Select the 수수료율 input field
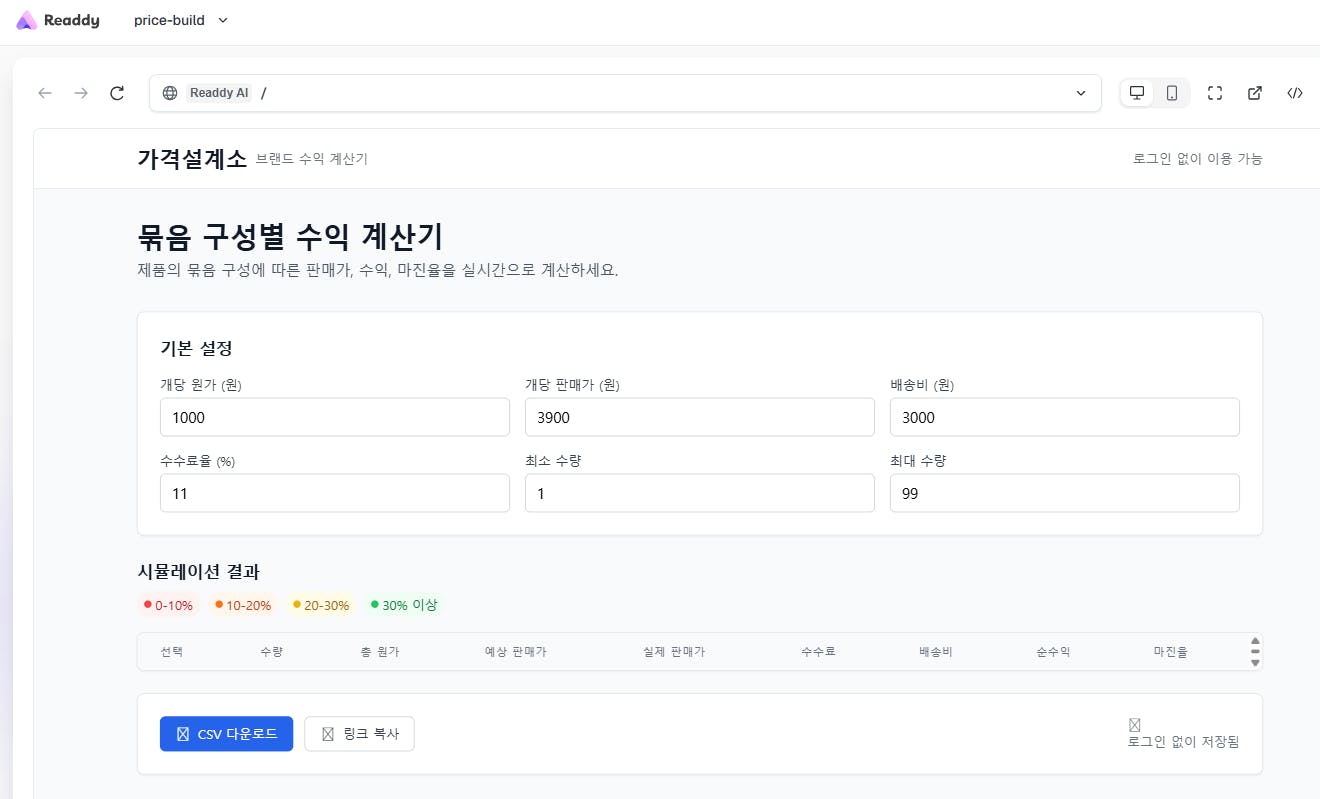This screenshot has width=1320, height=799. 334,493
